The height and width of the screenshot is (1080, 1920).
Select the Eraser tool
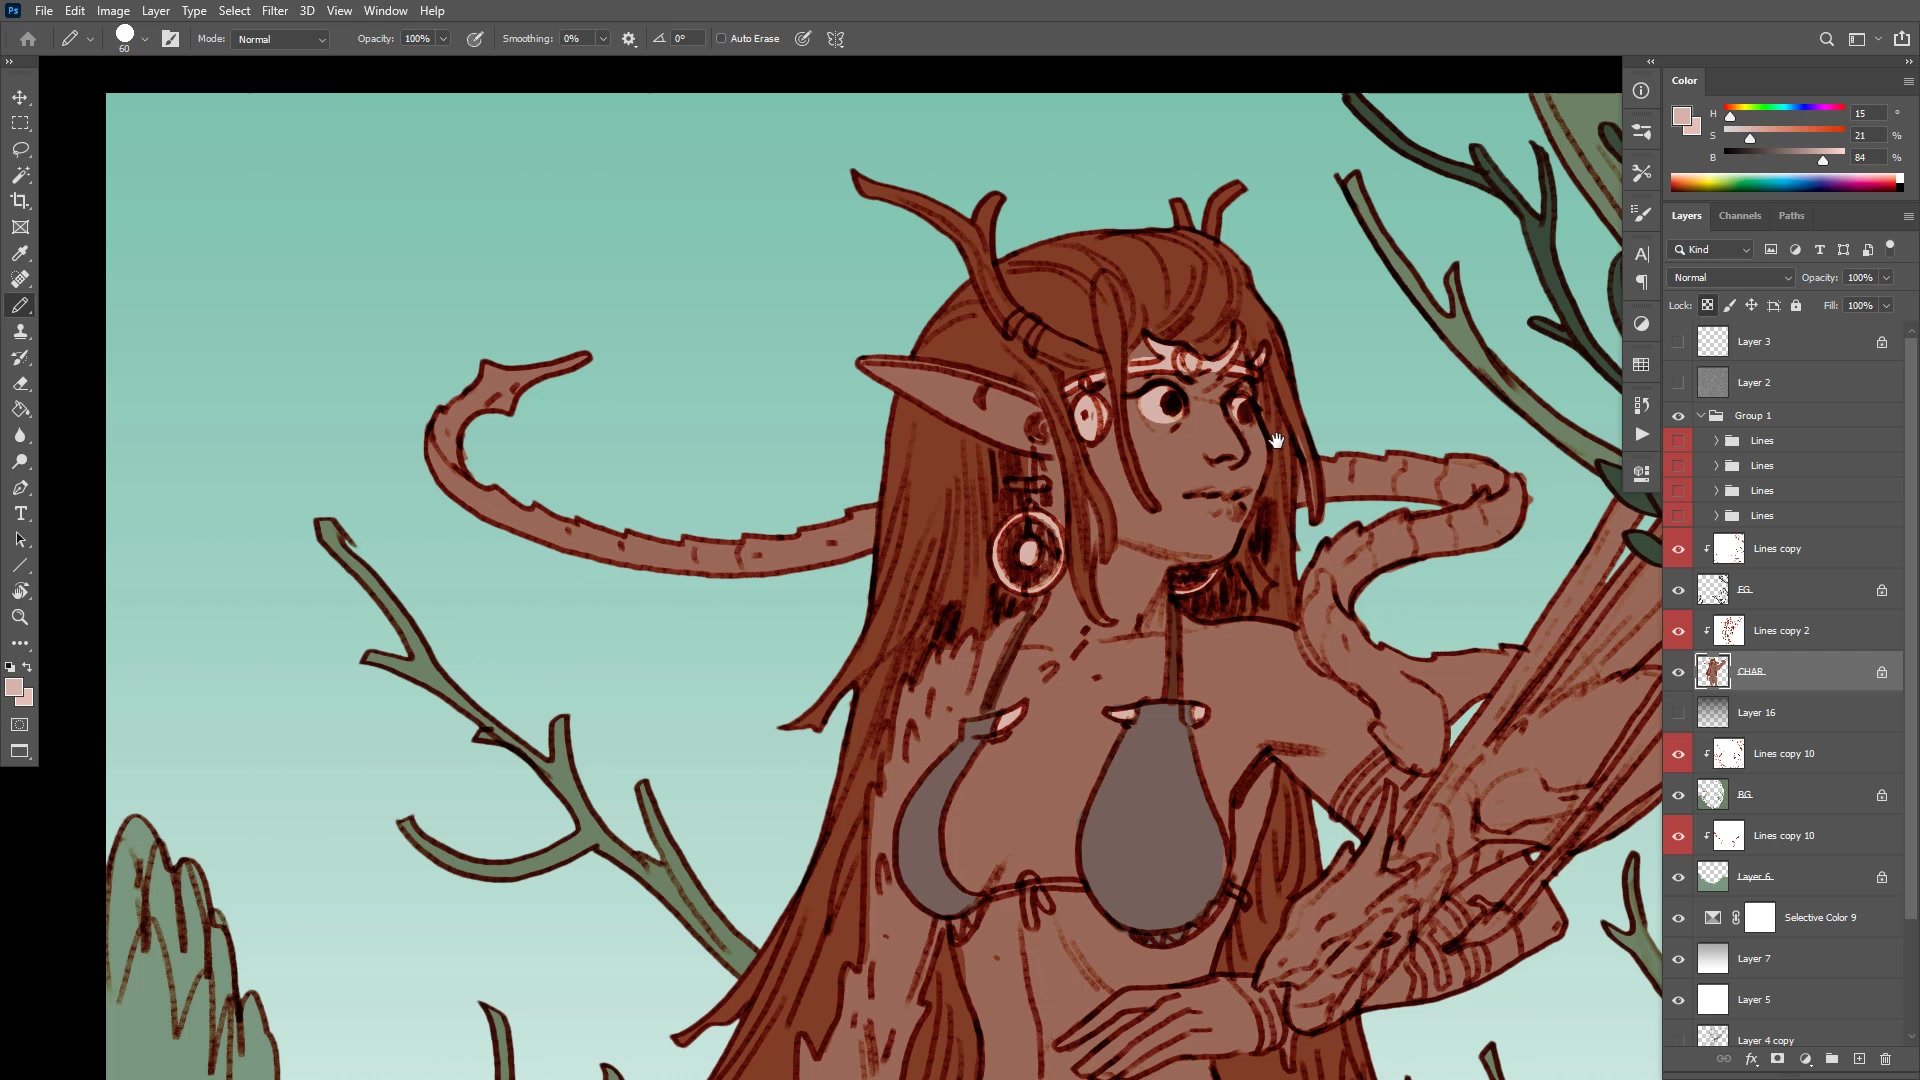click(x=20, y=383)
